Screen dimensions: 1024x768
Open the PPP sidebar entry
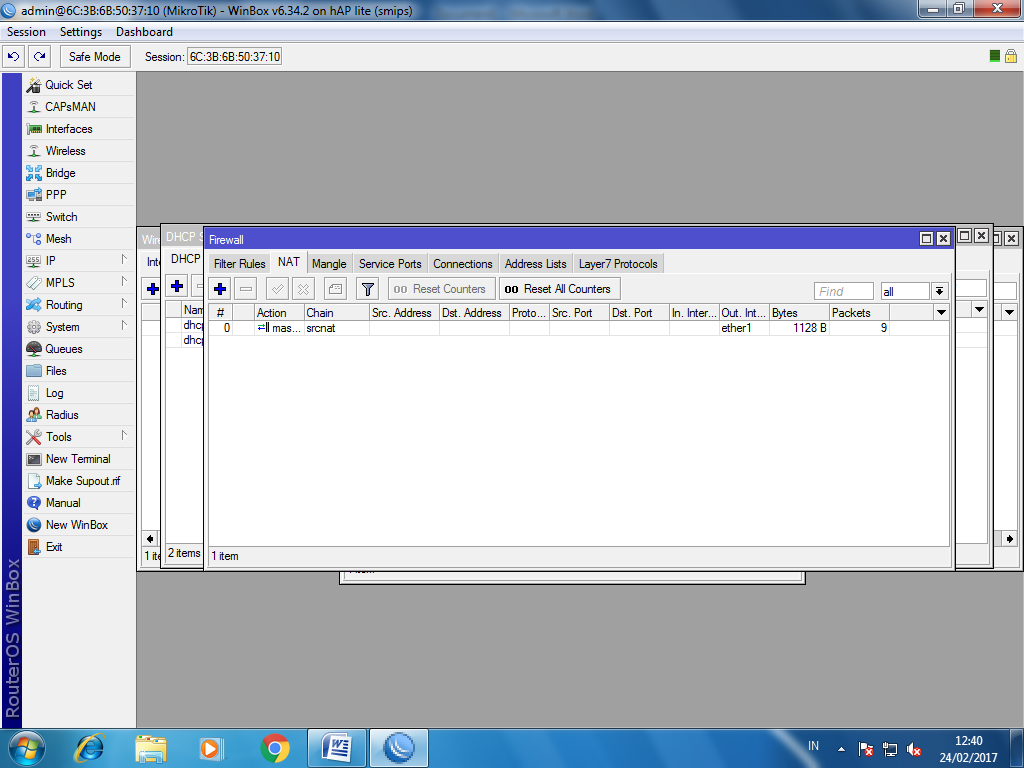[x=78, y=195]
